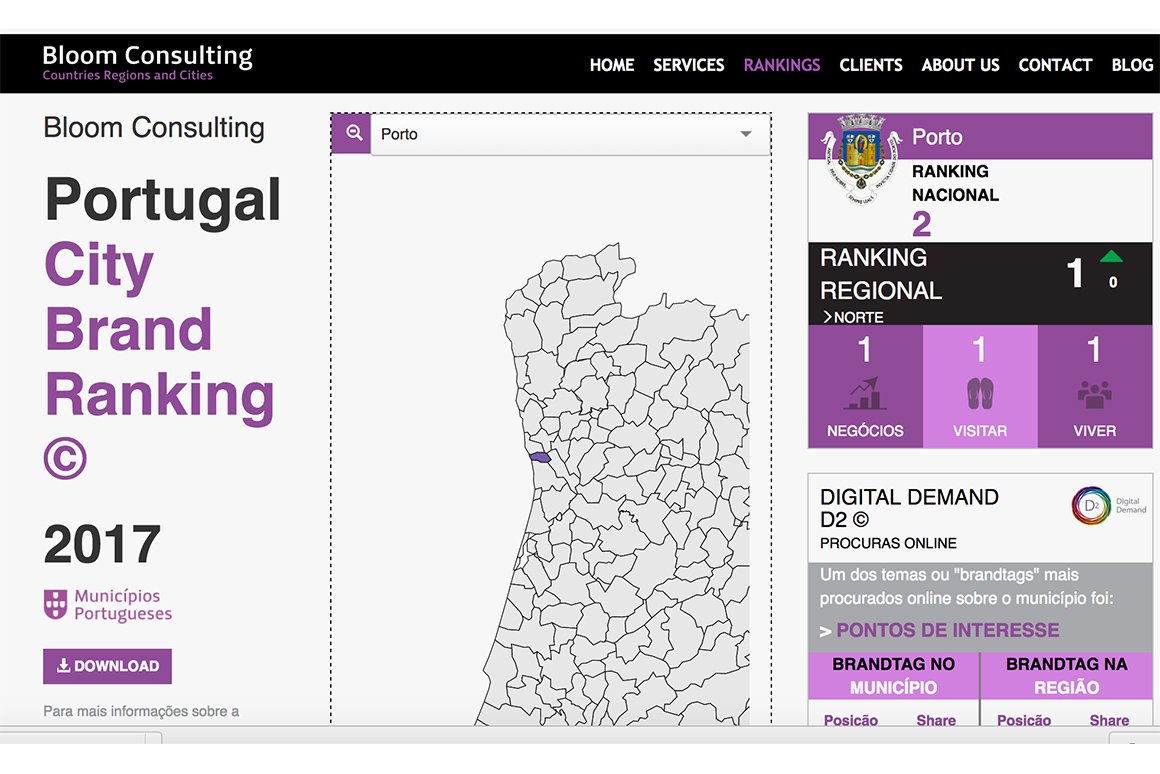Click the green up-arrow ranking indicator
The image size is (1160, 774).
pyautogui.click(x=1111, y=257)
